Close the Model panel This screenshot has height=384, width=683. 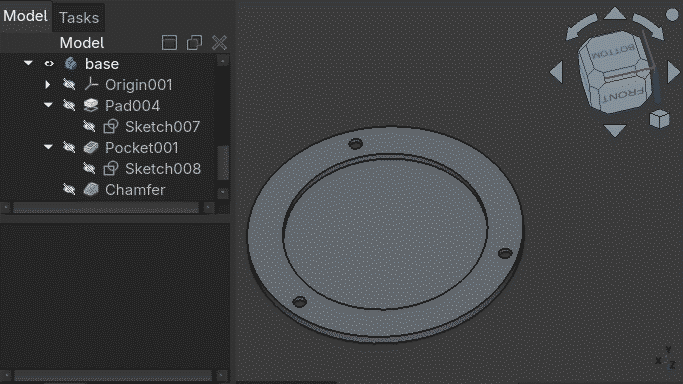pos(219,43)
